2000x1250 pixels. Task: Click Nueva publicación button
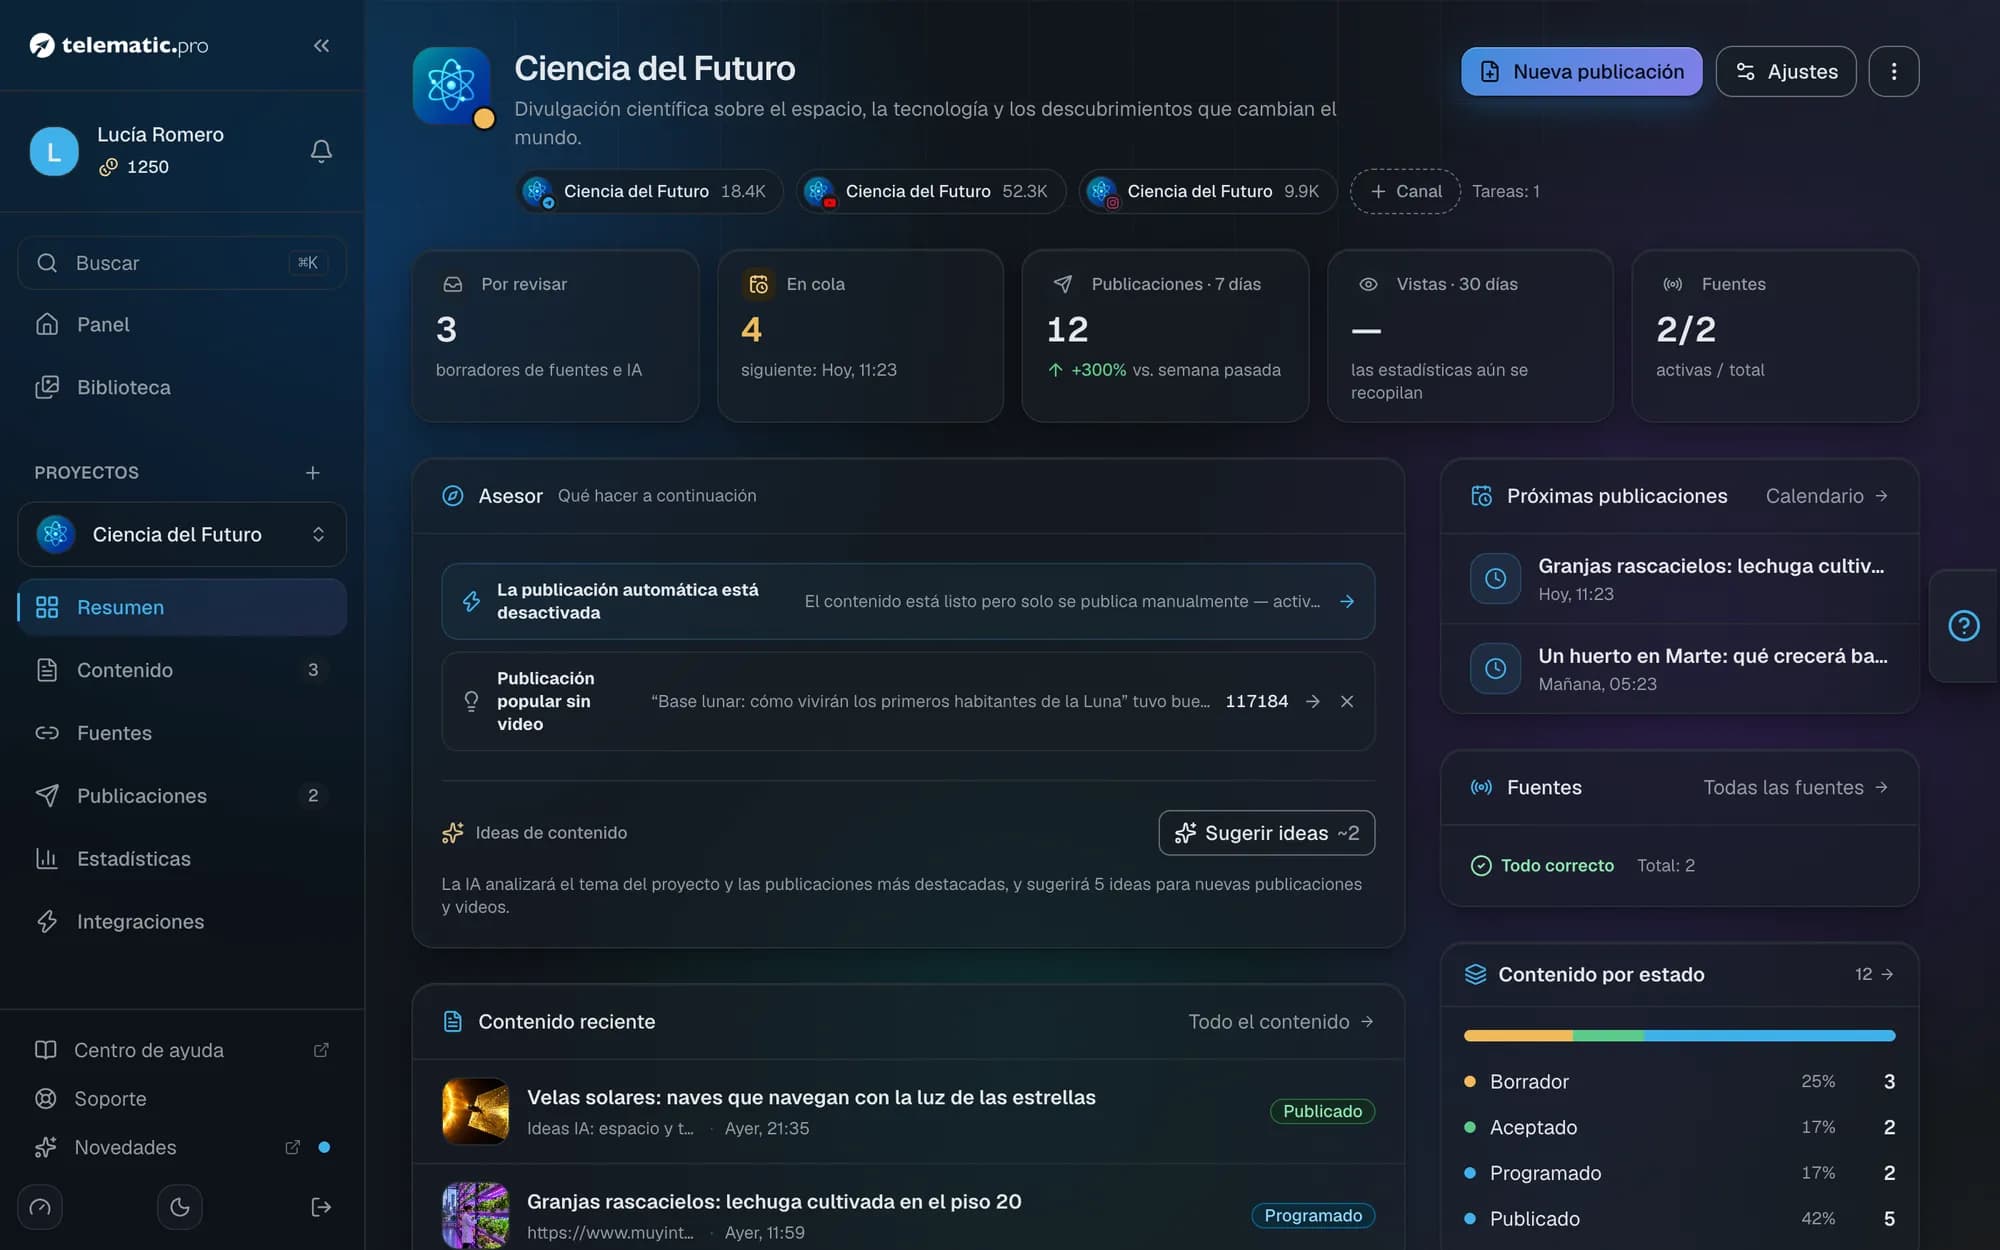point(1581,72)
